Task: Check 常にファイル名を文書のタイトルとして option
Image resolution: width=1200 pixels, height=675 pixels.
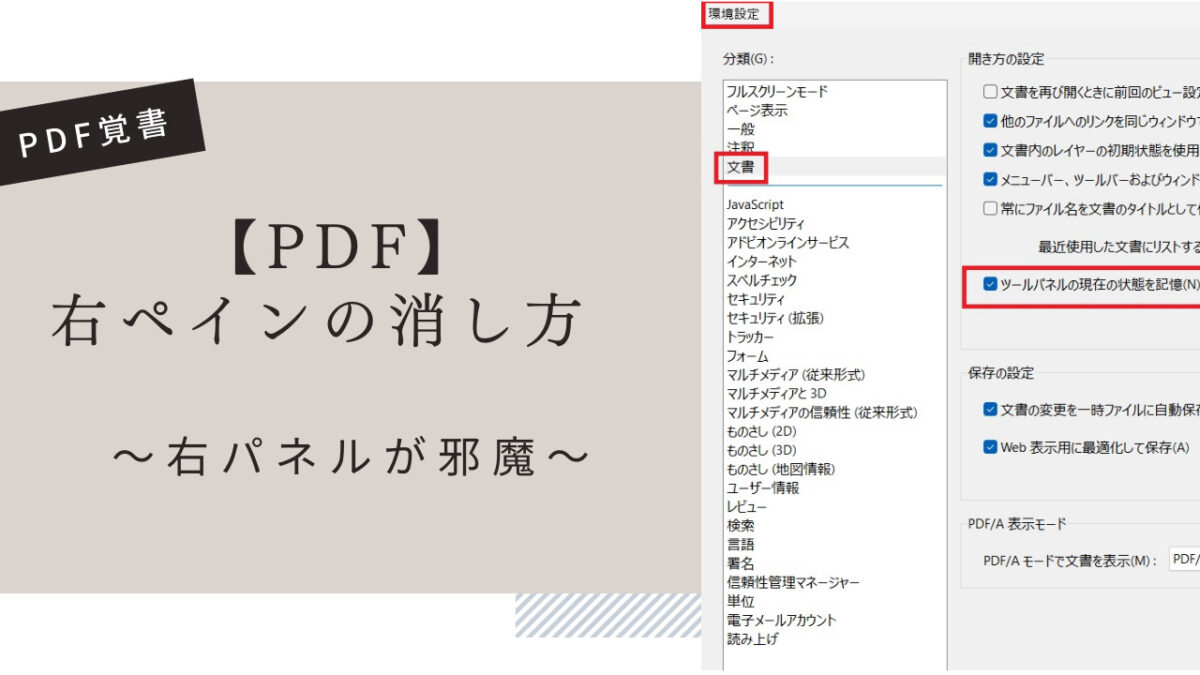Action: [990, 209]
